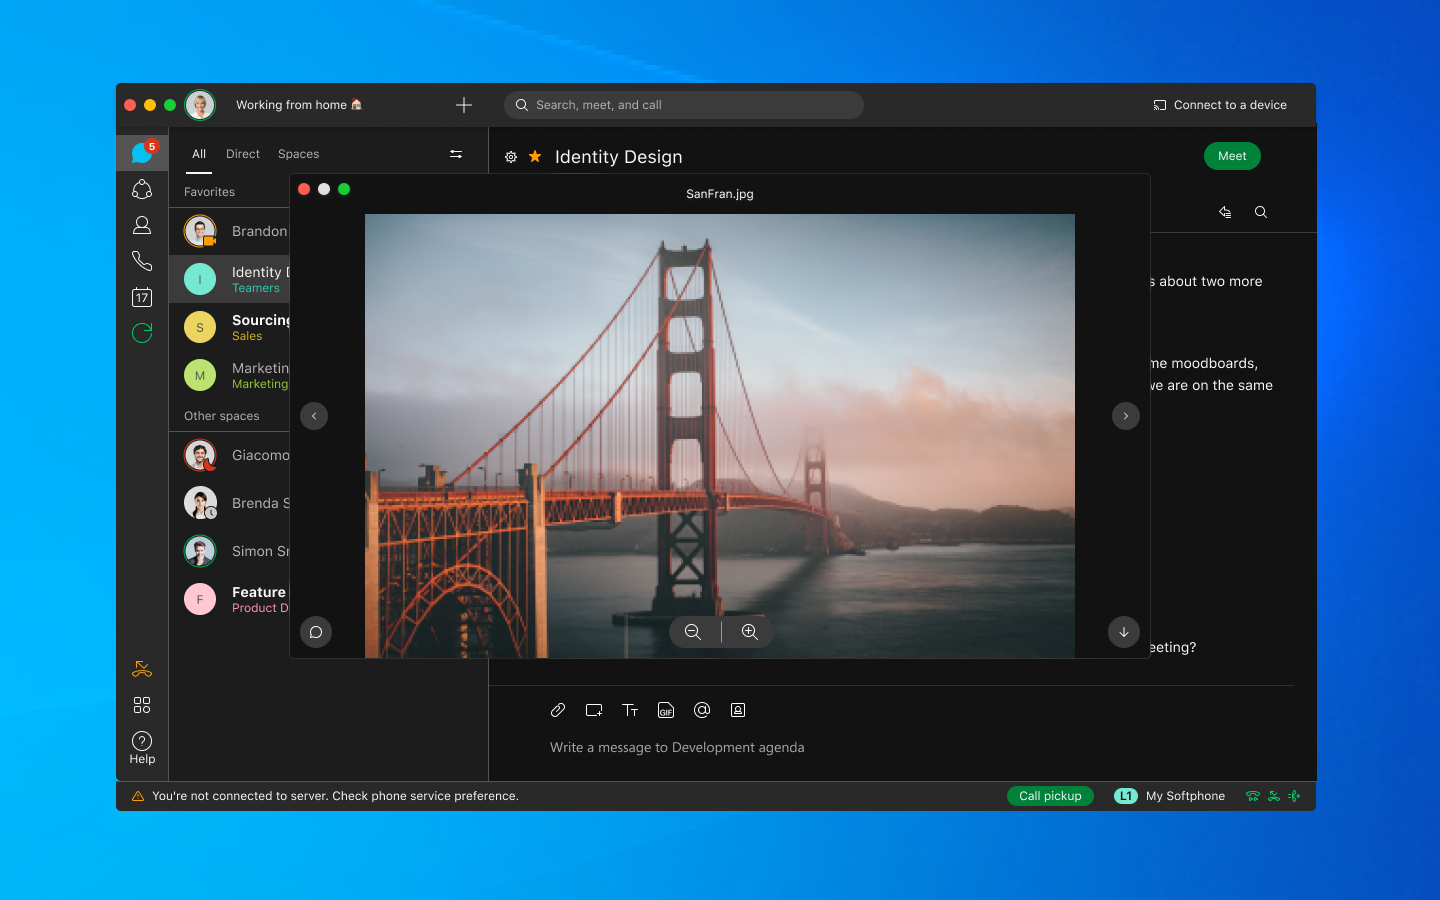
Task: Click the profile avatar in title bar
Action: coord(200,105)
